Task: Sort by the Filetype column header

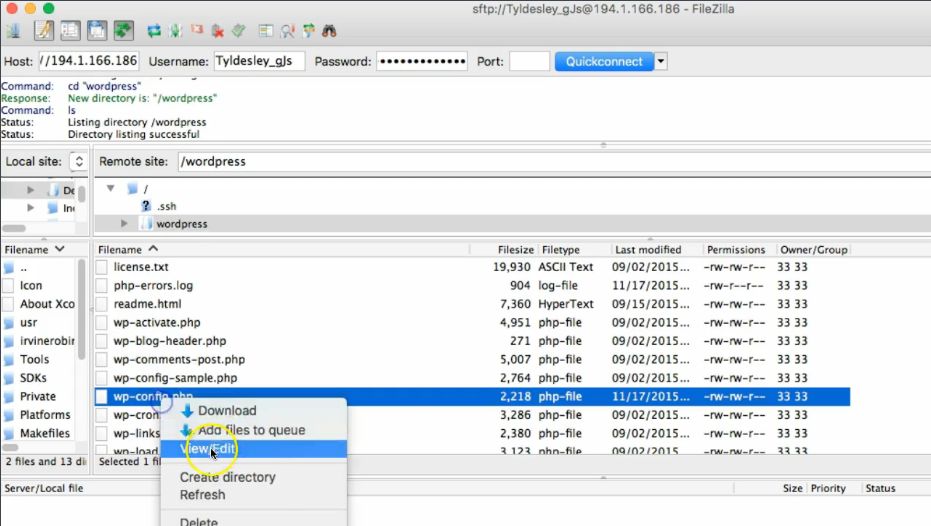Action: [574, 249]
